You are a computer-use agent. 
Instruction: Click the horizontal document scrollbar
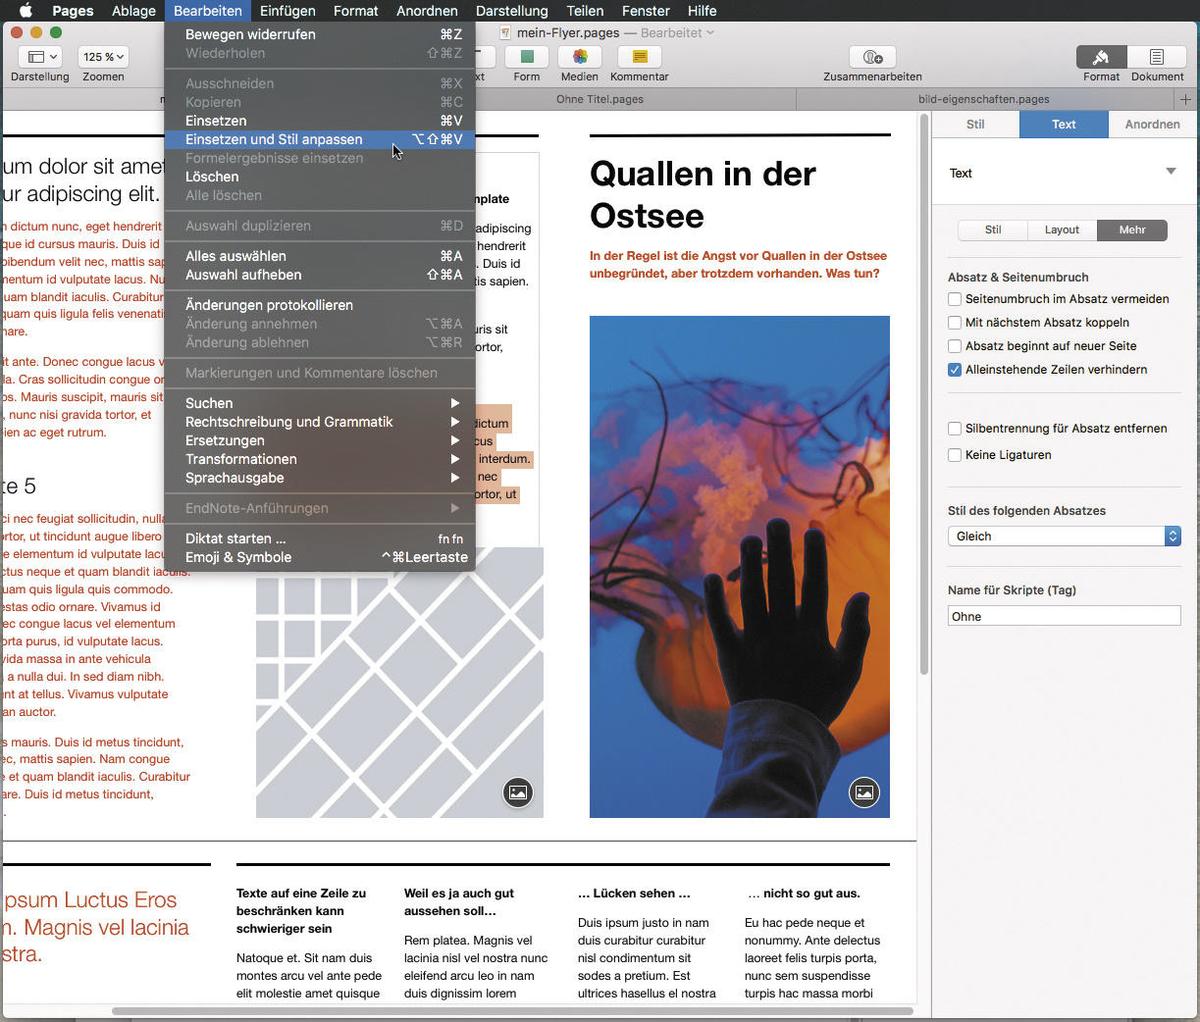(x=513, y=1011)
